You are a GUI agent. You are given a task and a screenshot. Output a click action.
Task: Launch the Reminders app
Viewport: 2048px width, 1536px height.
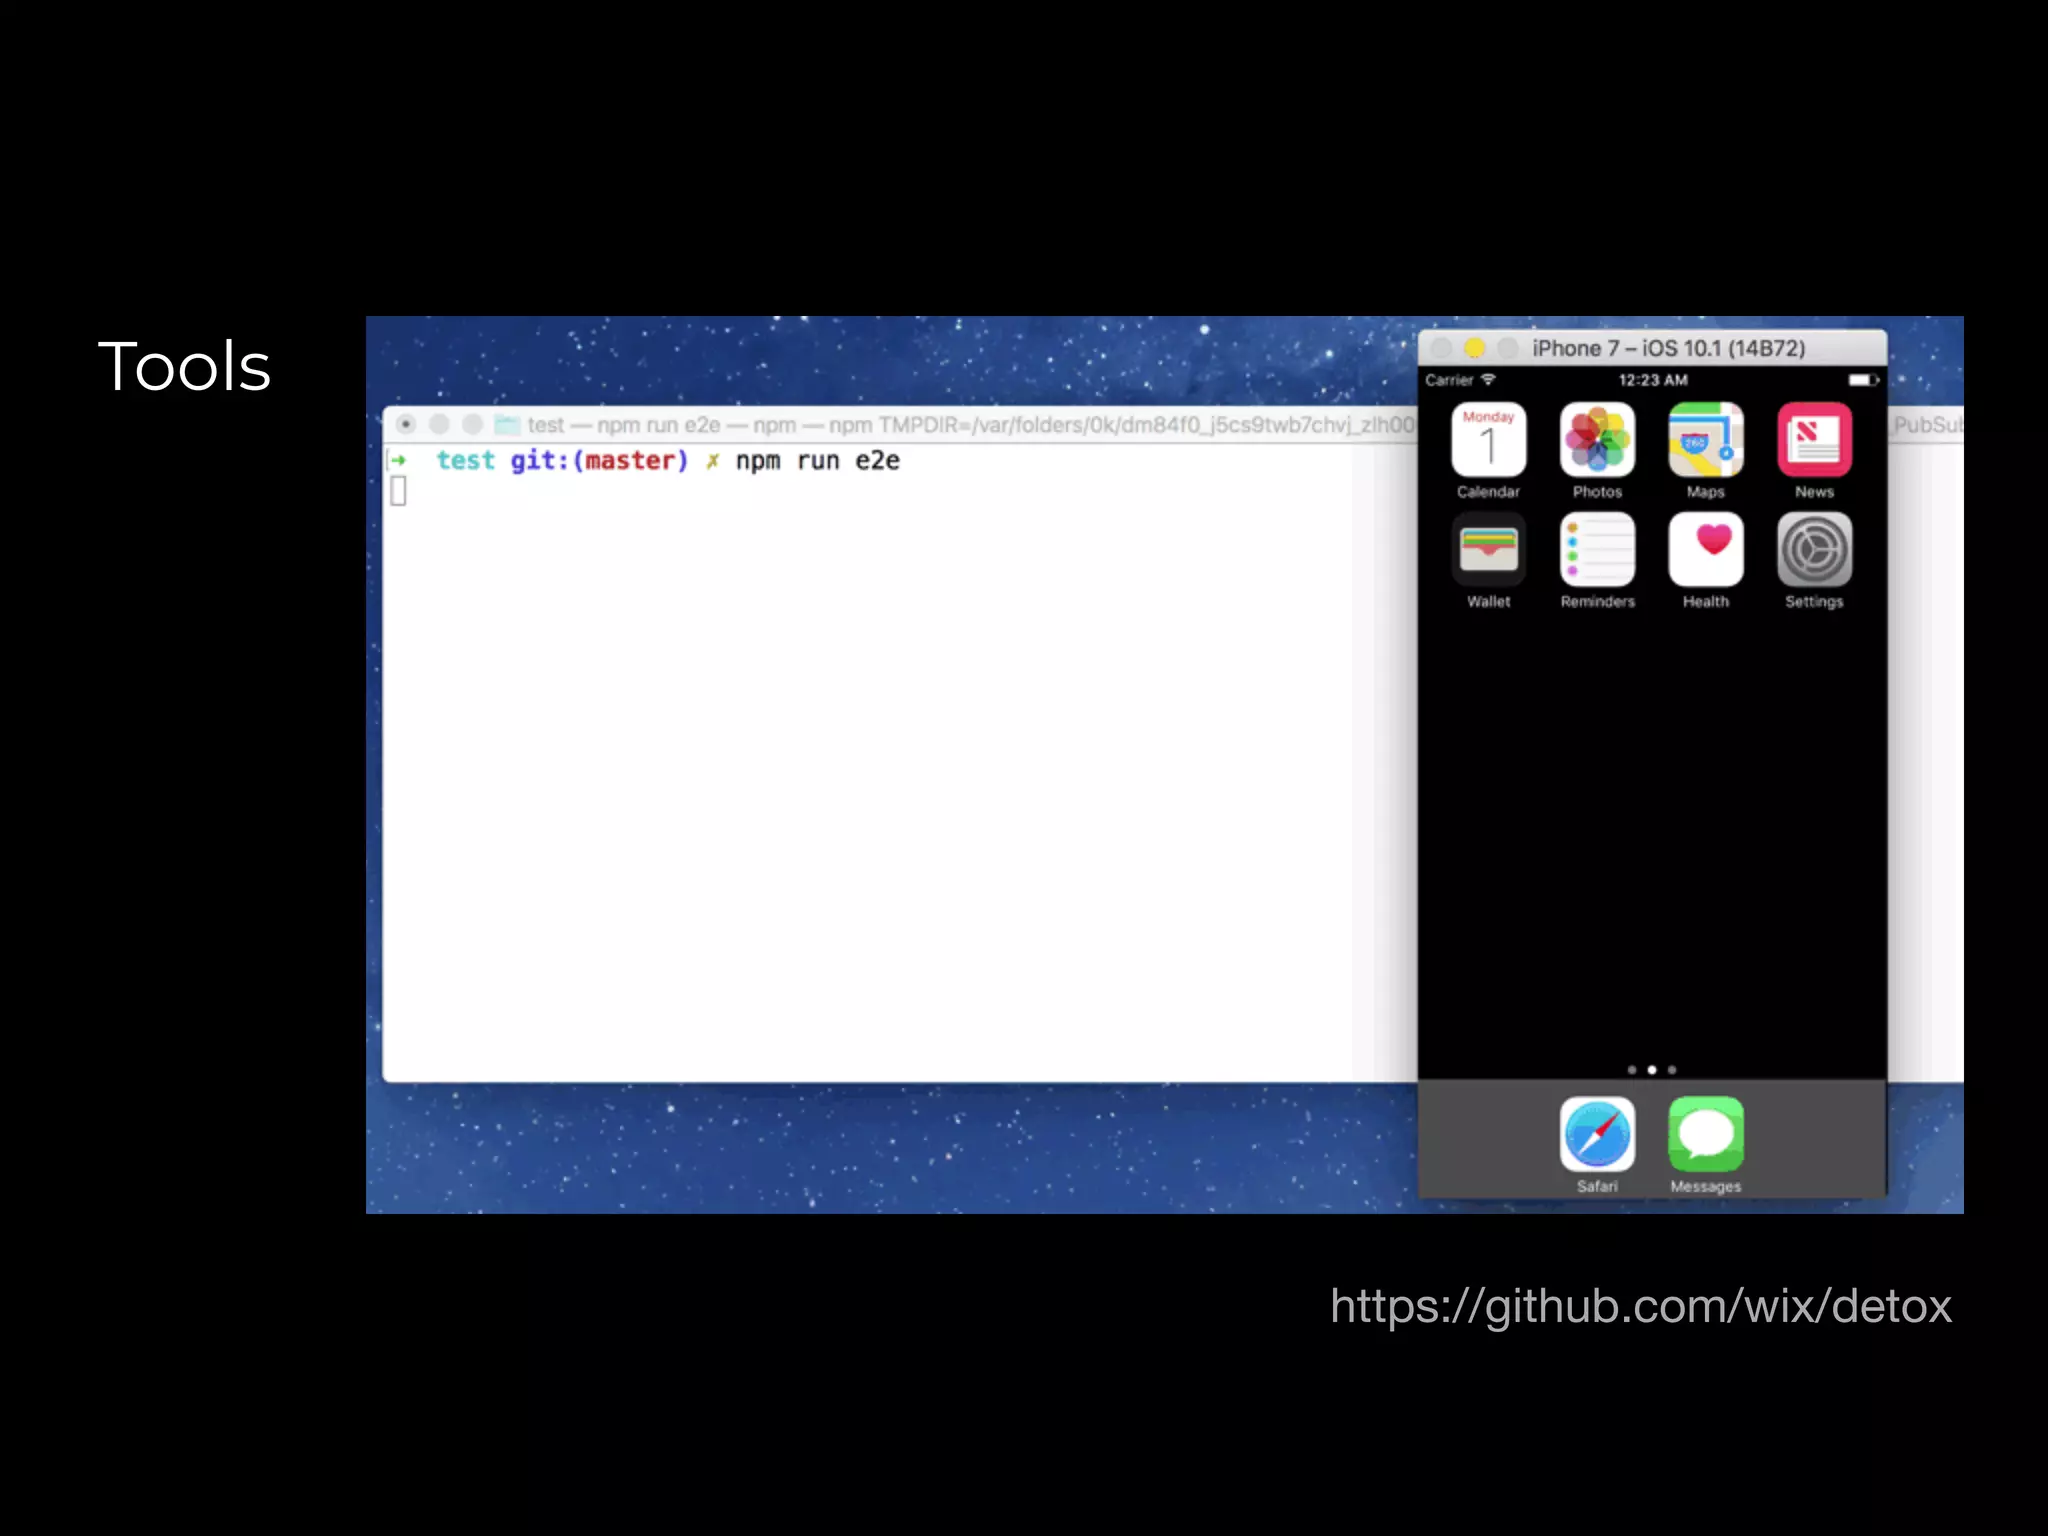1597,549
